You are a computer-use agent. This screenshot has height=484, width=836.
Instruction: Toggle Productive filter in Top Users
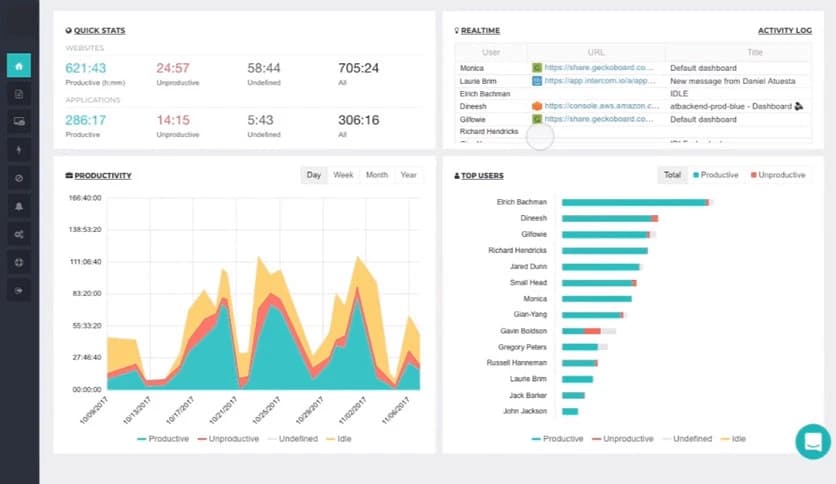click(x=717, y=175)
